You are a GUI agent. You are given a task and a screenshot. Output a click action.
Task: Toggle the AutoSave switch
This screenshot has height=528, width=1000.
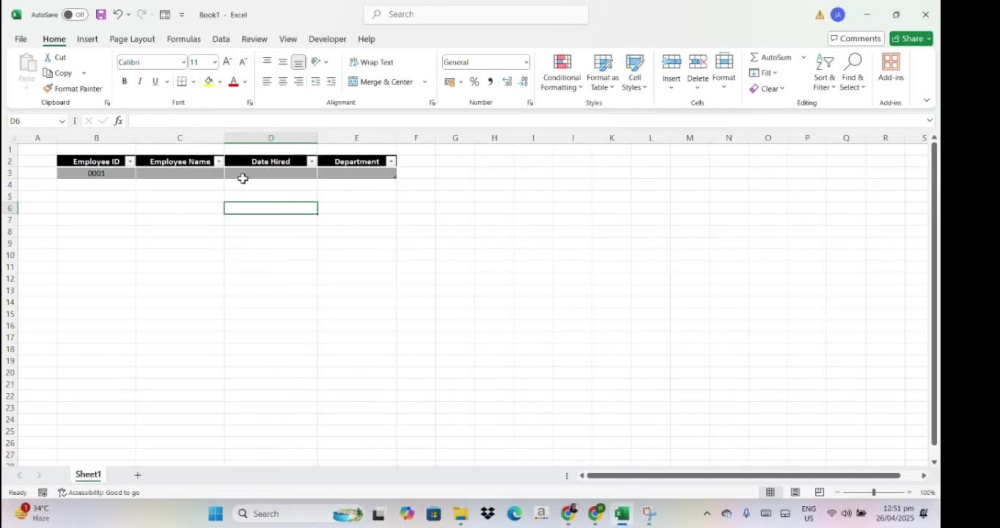[x=75, y=15]
